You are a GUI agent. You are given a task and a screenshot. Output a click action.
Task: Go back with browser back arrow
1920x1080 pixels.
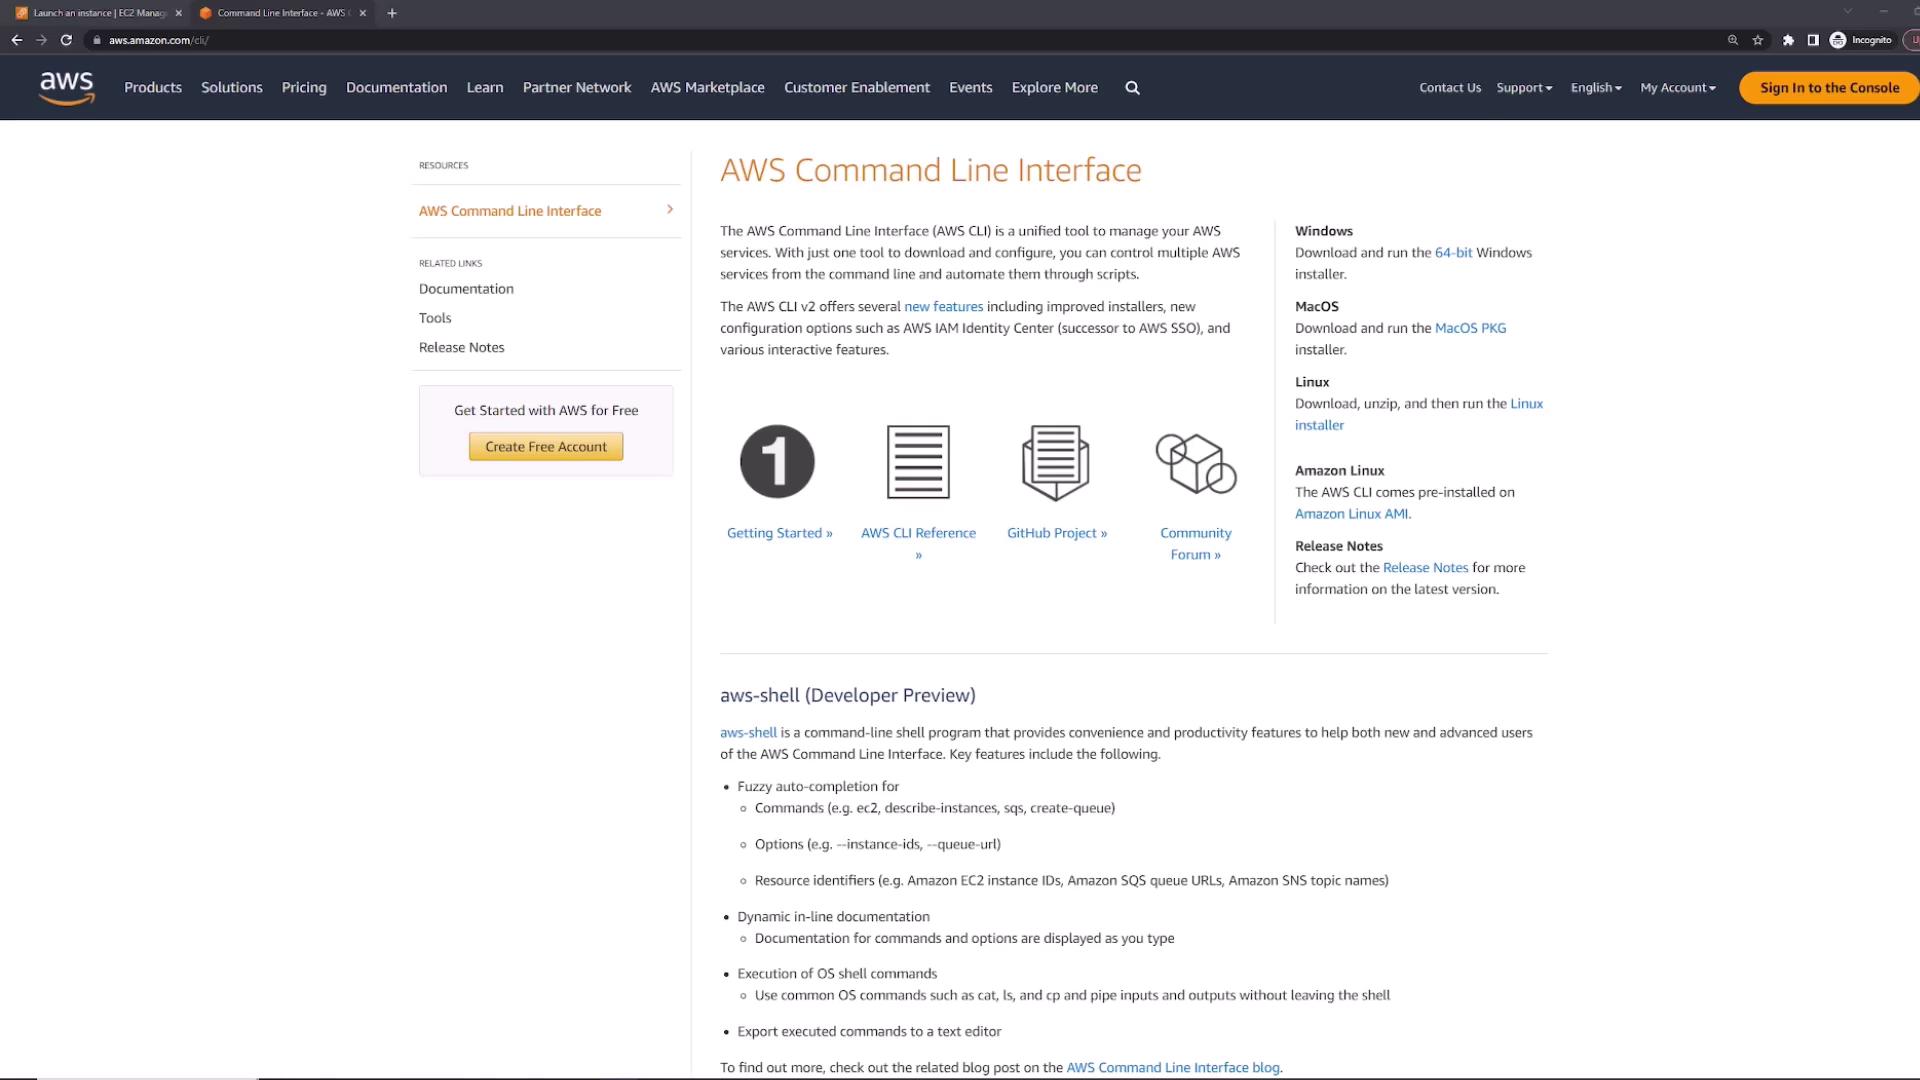[x=17, y=40]
